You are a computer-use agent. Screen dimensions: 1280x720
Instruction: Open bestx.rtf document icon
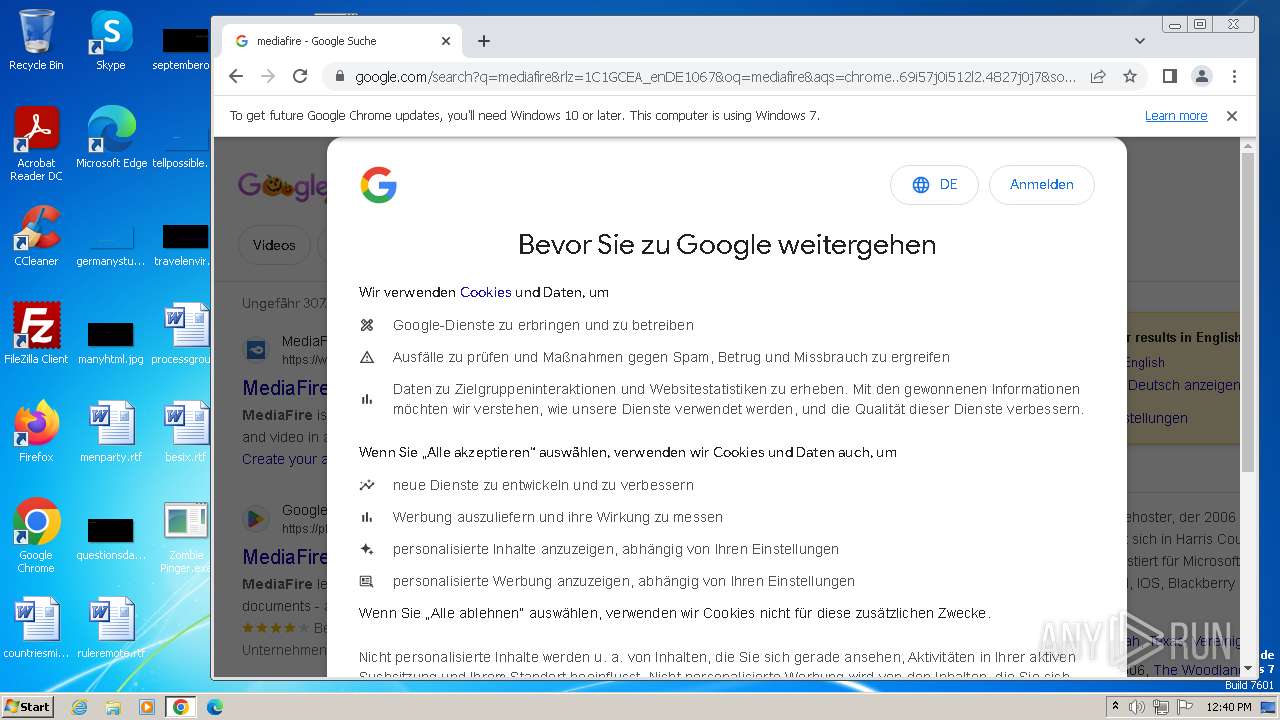[x=186, y=431]
